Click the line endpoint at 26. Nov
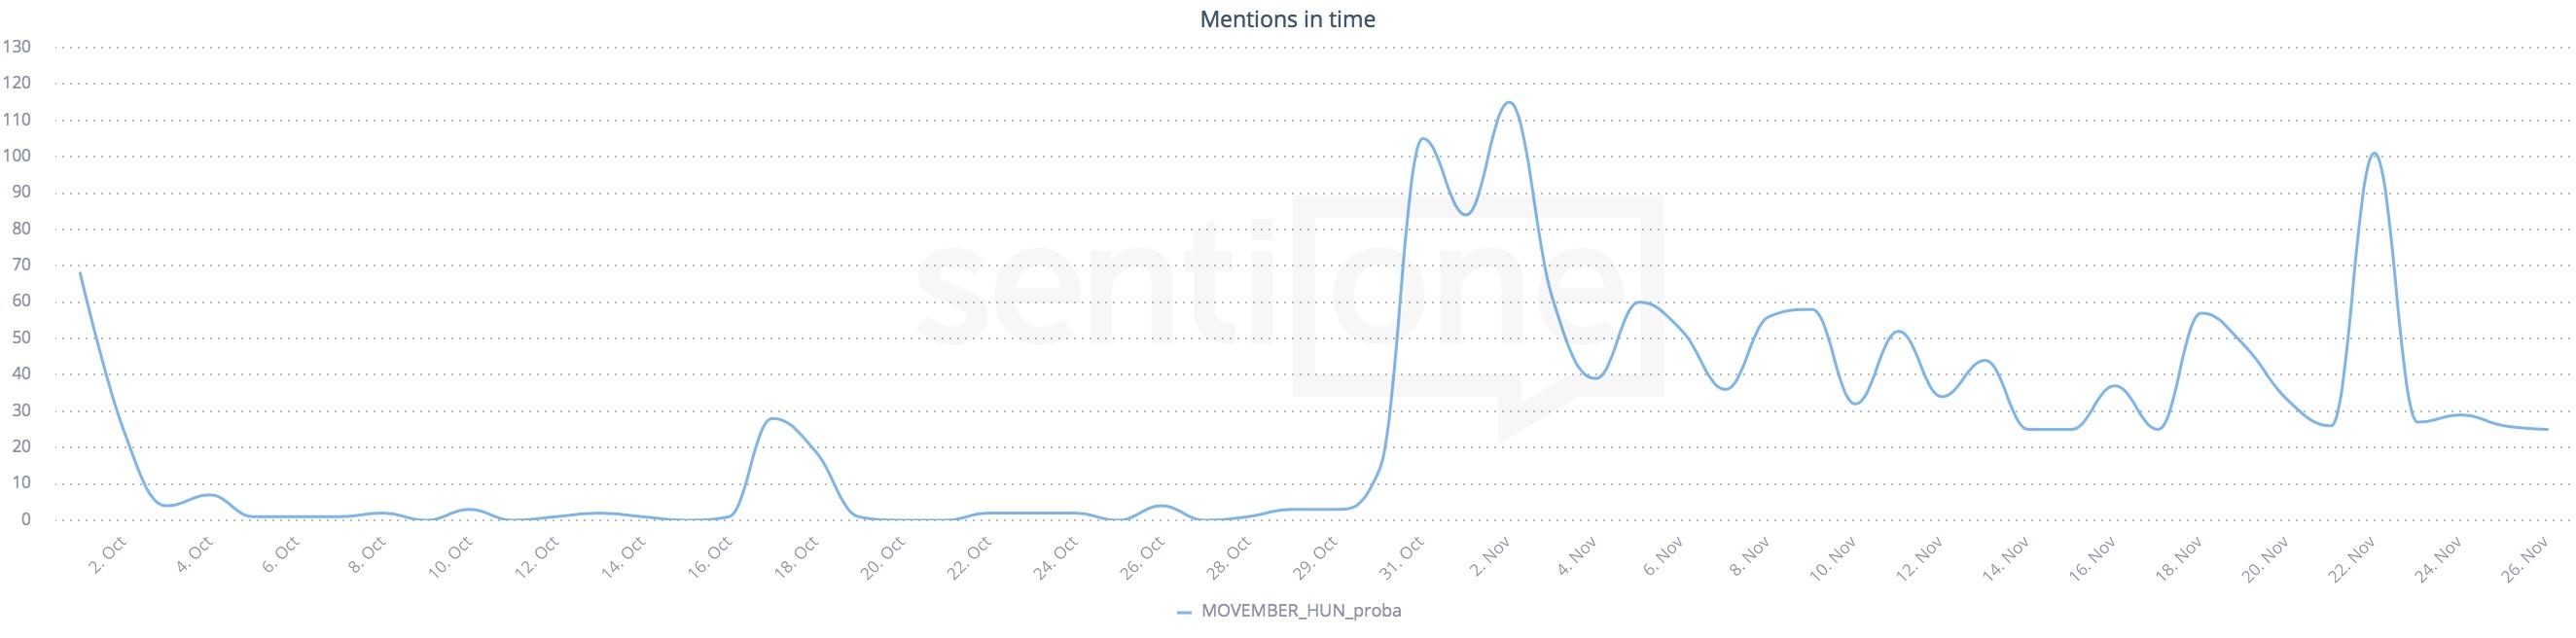The width and height of the screenshot is (2576, 638). [2547, 429]
